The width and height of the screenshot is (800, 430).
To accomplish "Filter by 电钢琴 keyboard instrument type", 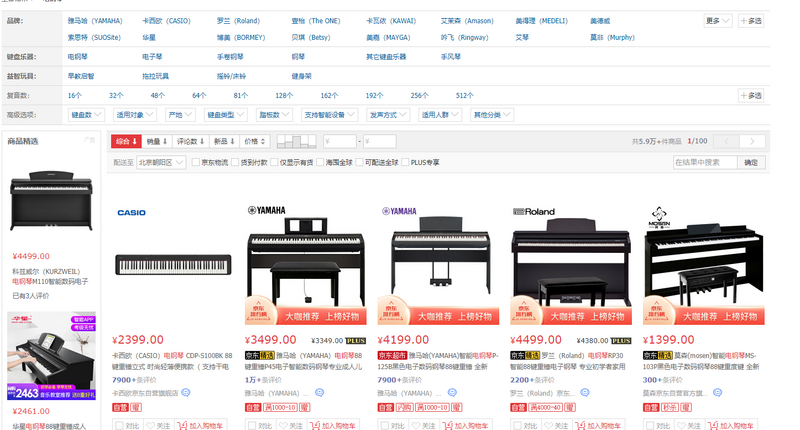I will [78, 57].
